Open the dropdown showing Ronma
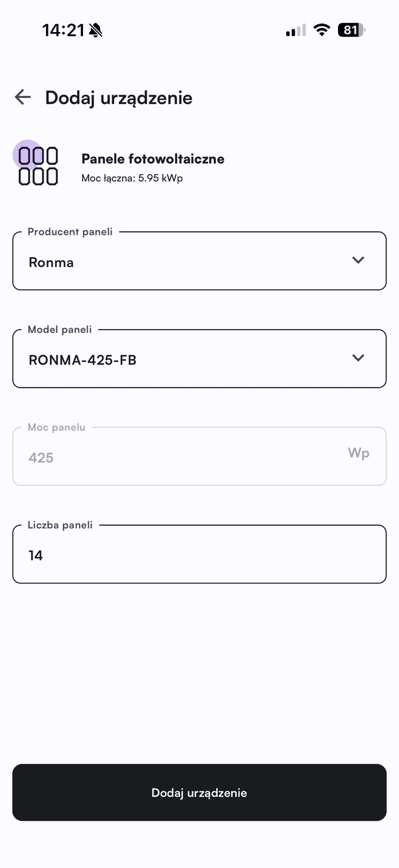The image size is (399, 868). pyautogui.click(x=199, y=261)
